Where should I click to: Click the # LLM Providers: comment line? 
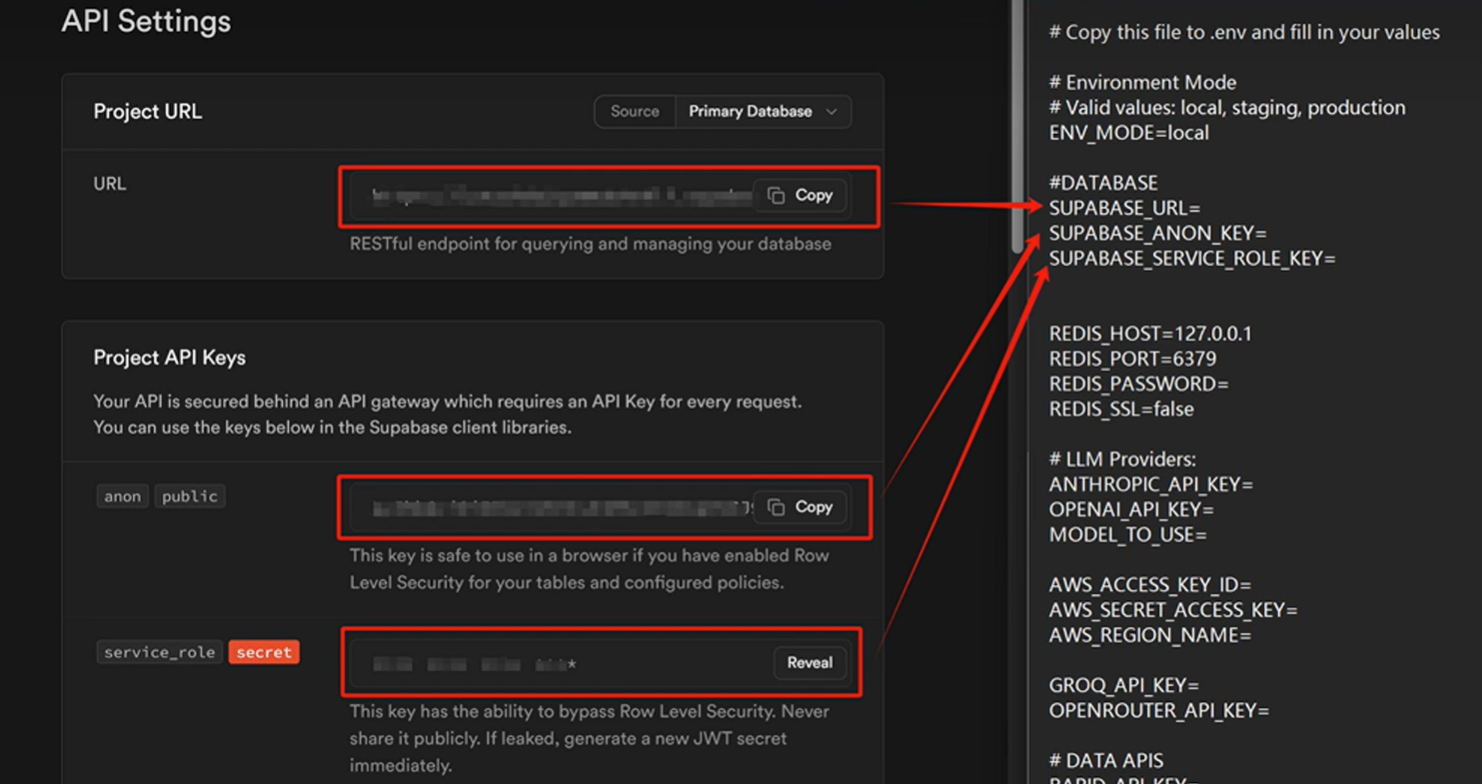pyautogui.click(x=1122, y=460)
